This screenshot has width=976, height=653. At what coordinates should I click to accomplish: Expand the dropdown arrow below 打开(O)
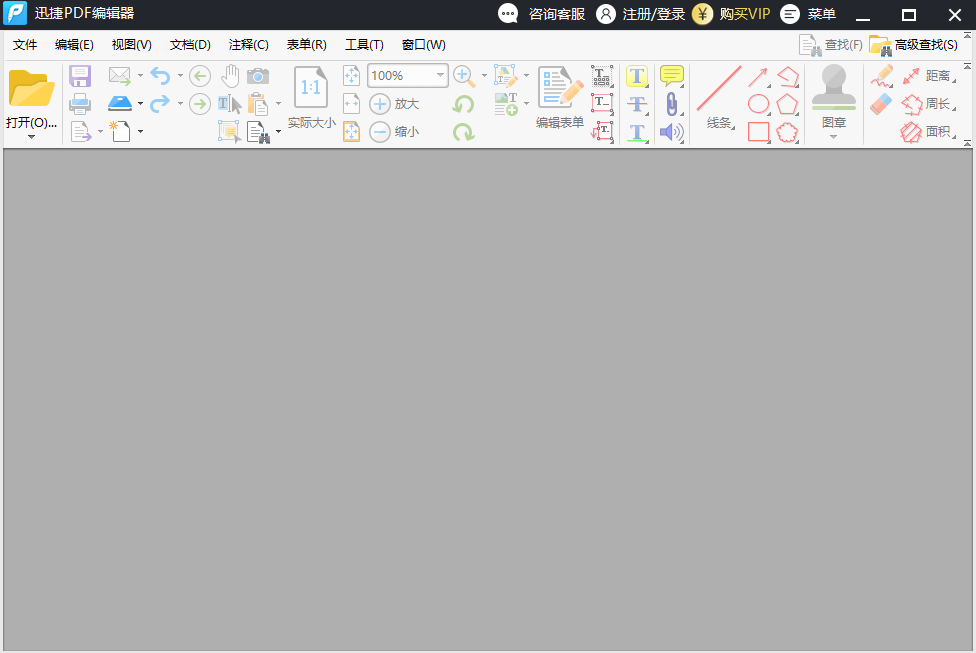click(x=31, y=136)
